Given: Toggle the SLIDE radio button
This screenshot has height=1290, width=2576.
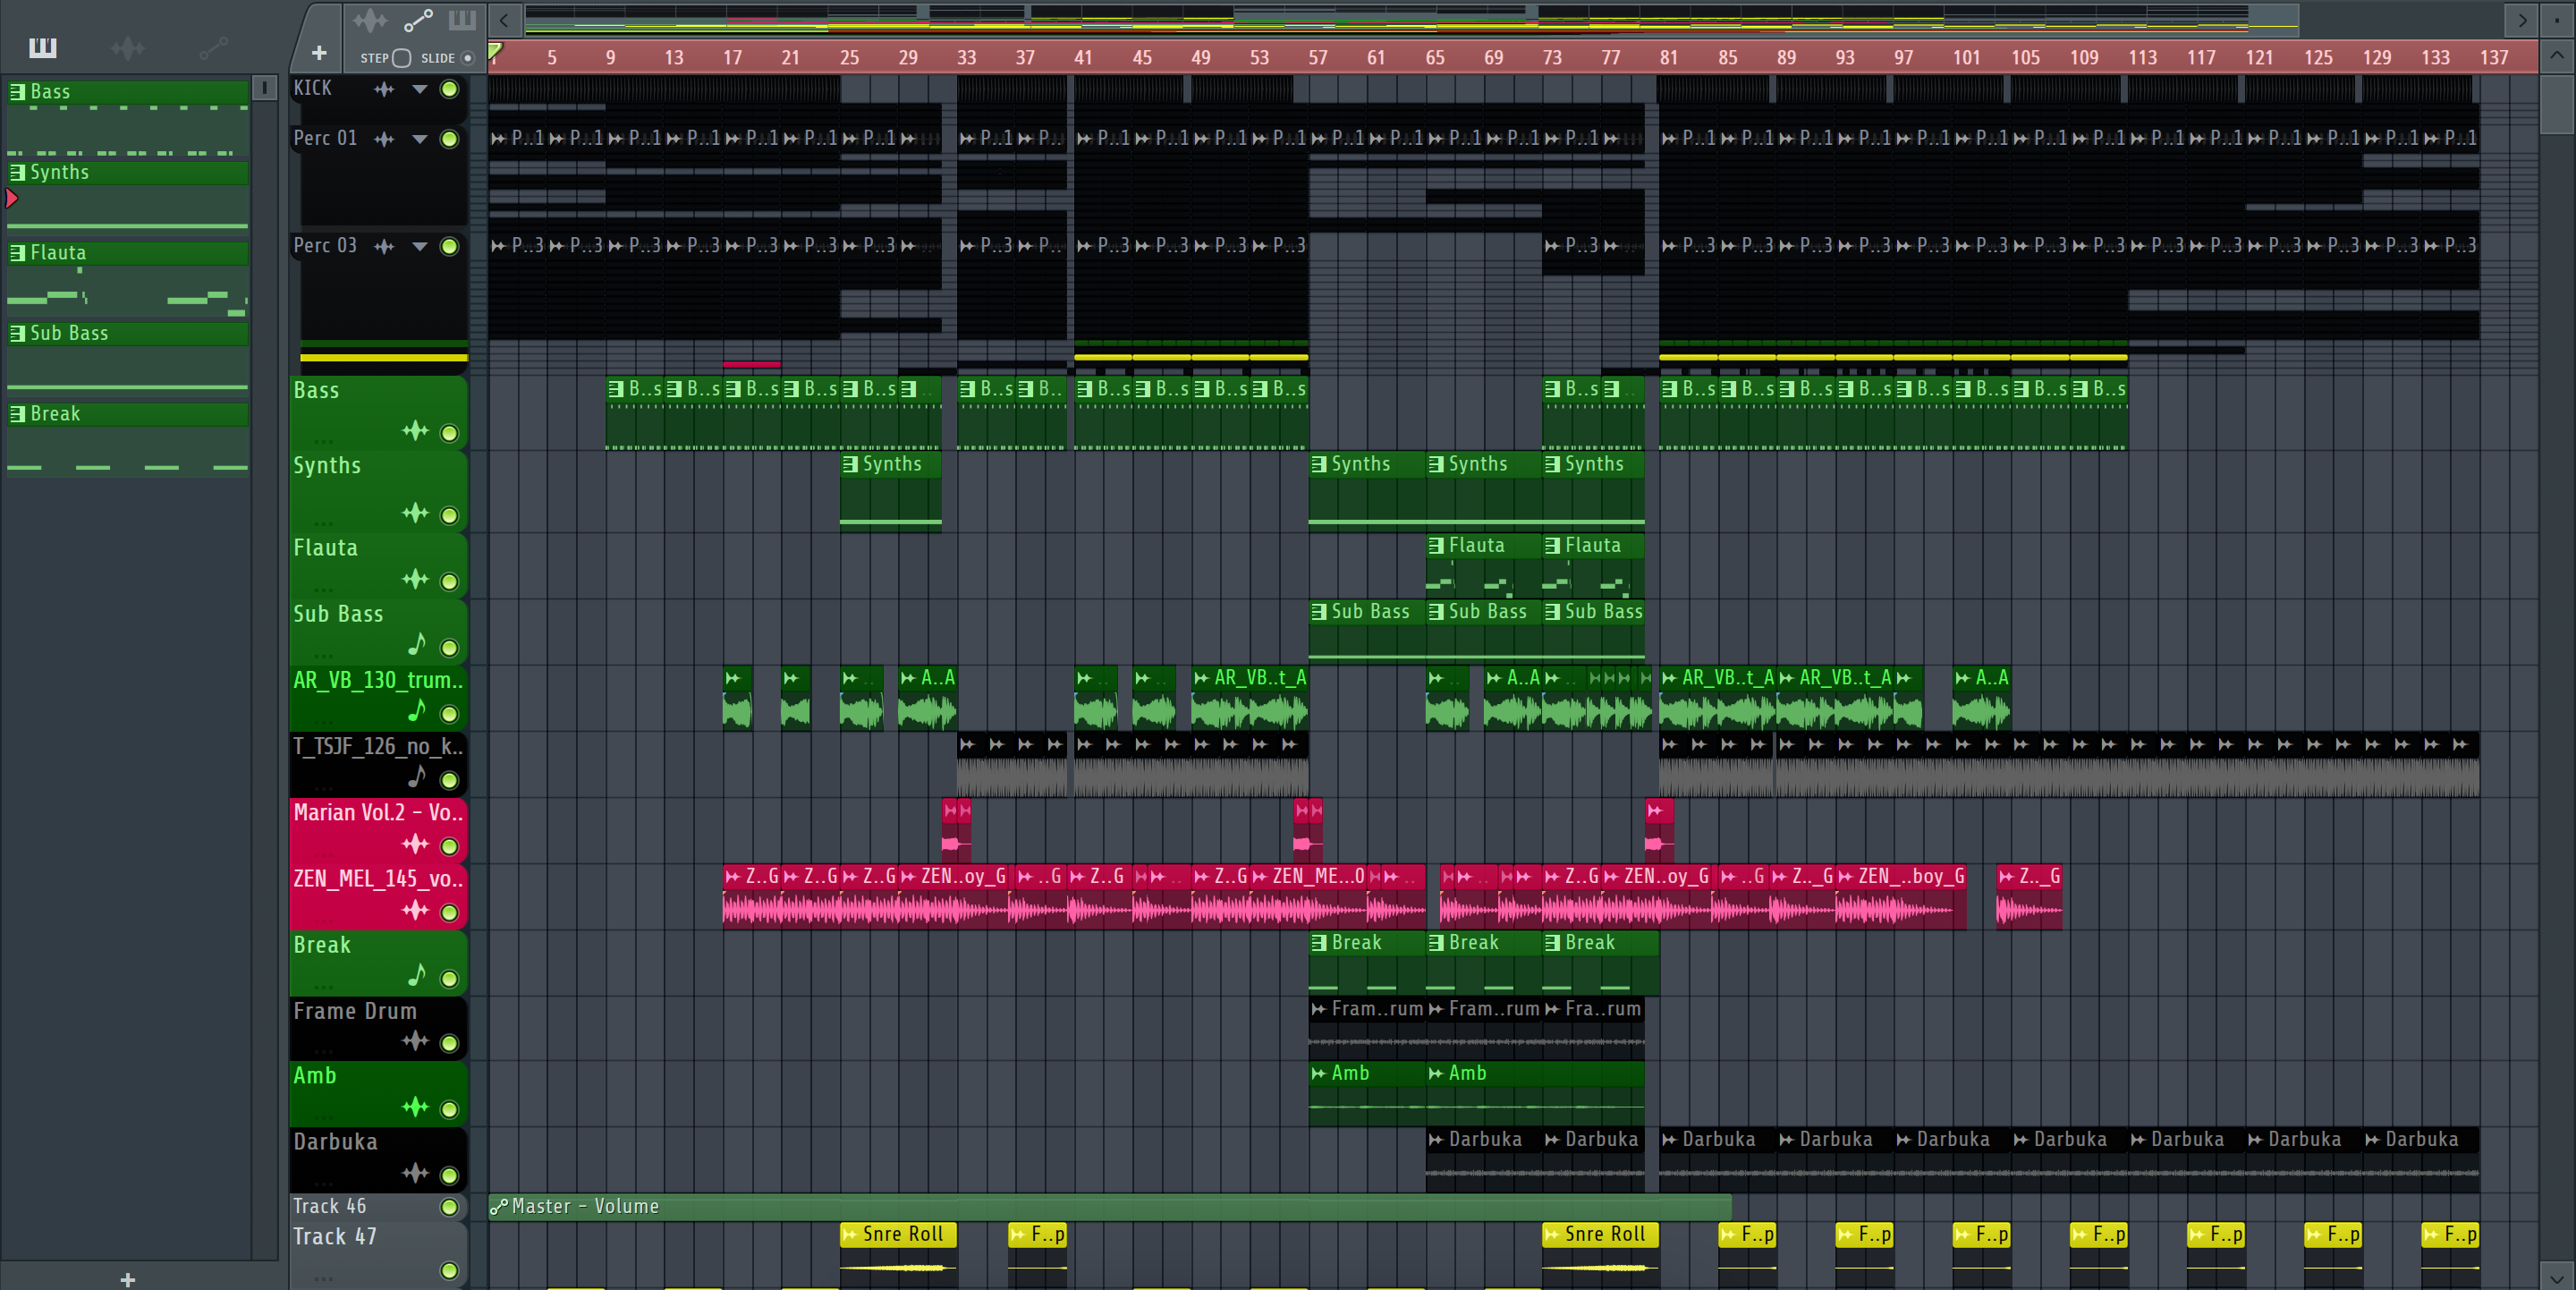Looking at the screenshot, I should [x=467, y=58].
